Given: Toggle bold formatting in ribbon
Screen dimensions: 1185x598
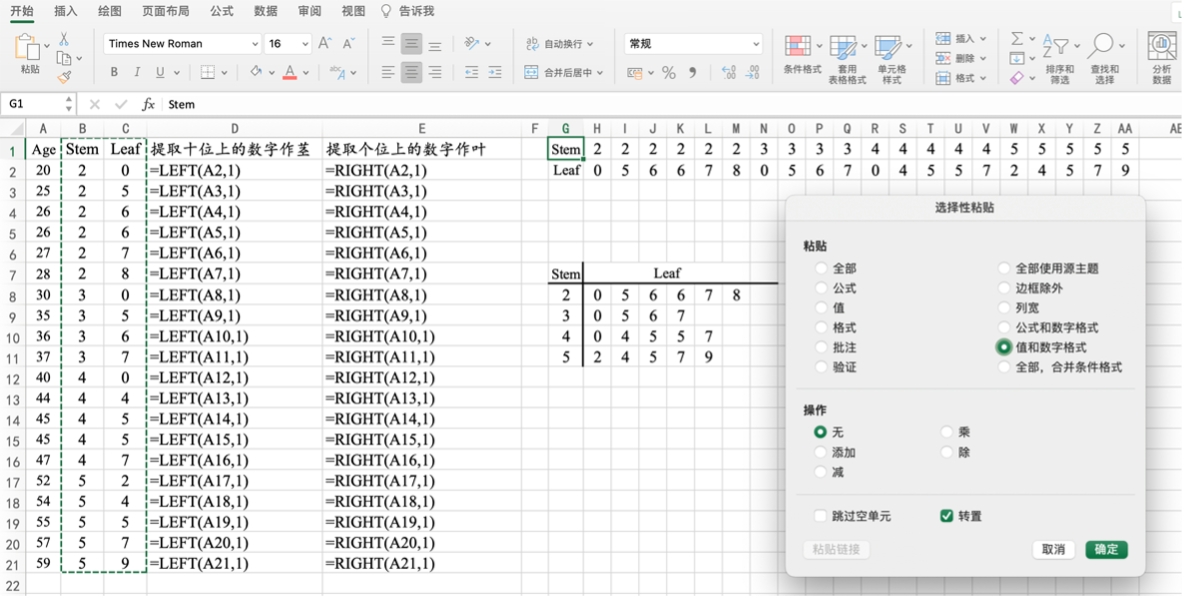Looking at the screenshot, I should tap(114, 72).
